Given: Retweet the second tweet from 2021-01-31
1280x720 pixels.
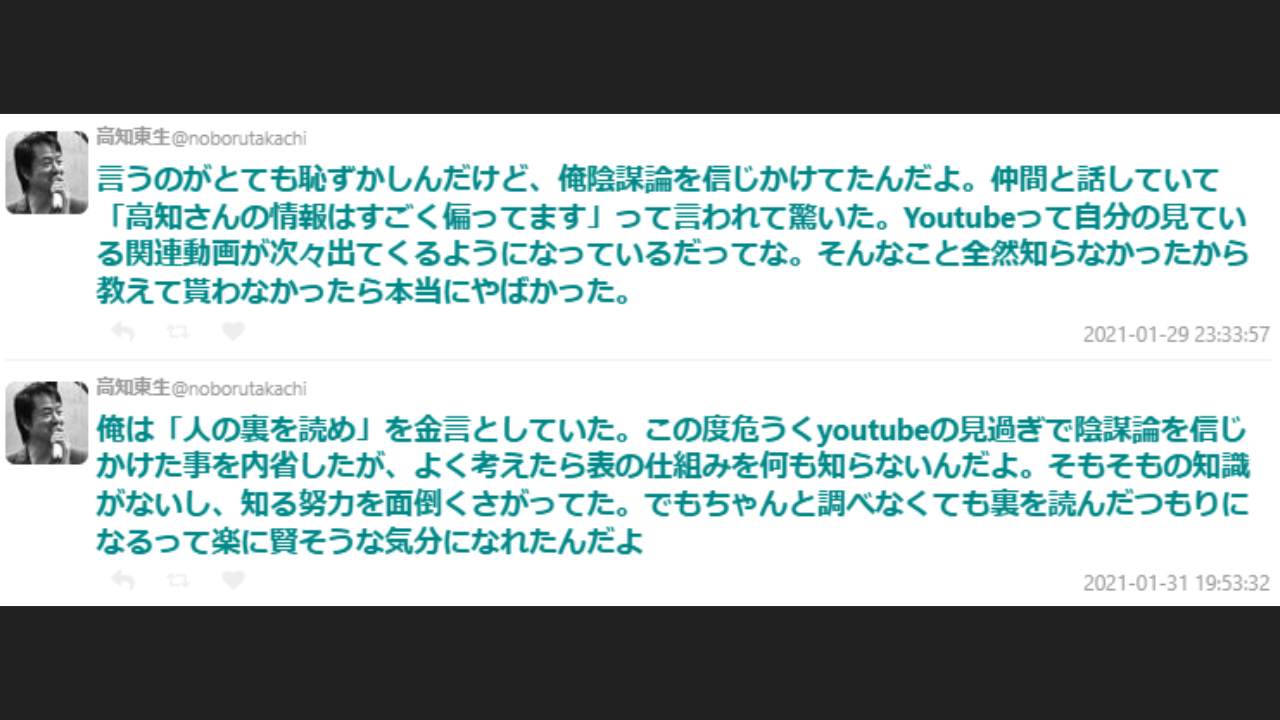Looking at the screenshot, I should pyautogui.click(x=178, y=581).
